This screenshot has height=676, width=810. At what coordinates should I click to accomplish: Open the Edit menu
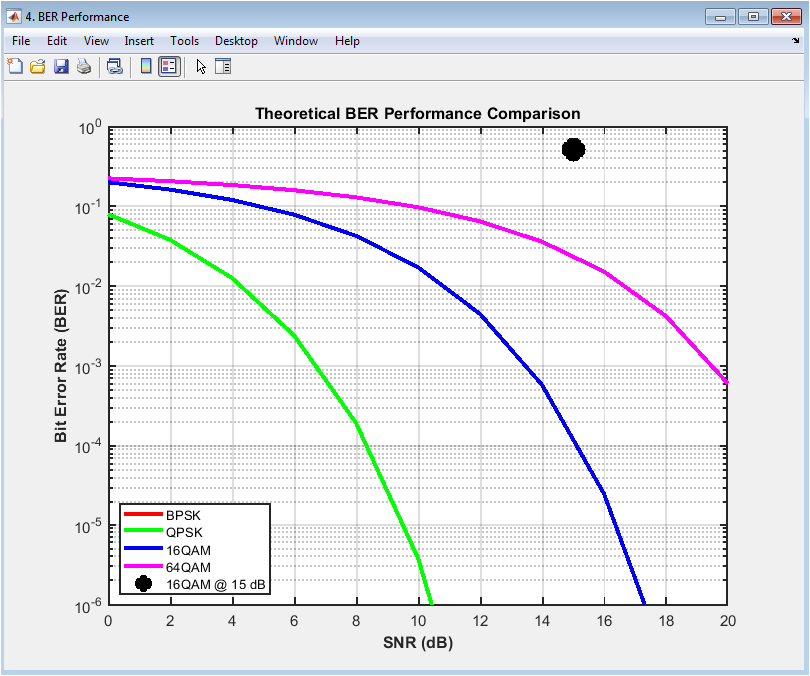[x=57, y=41]
